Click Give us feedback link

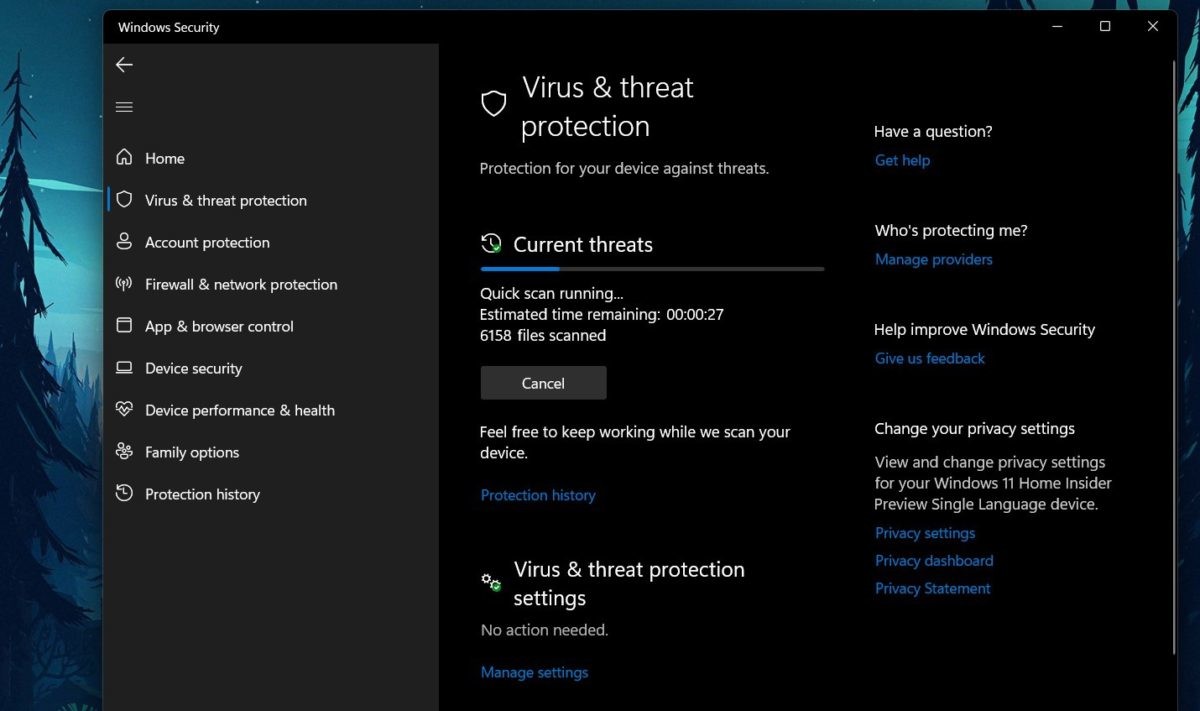pos(930,358)
